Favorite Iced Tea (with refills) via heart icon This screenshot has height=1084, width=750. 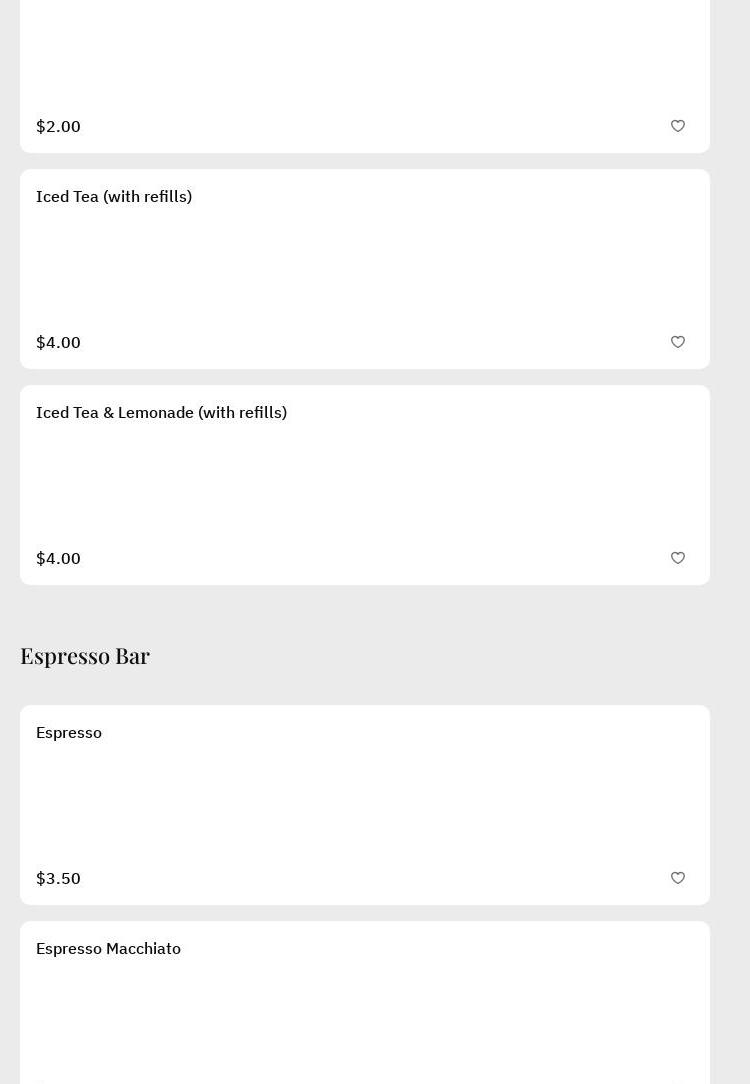coord(678,342)
